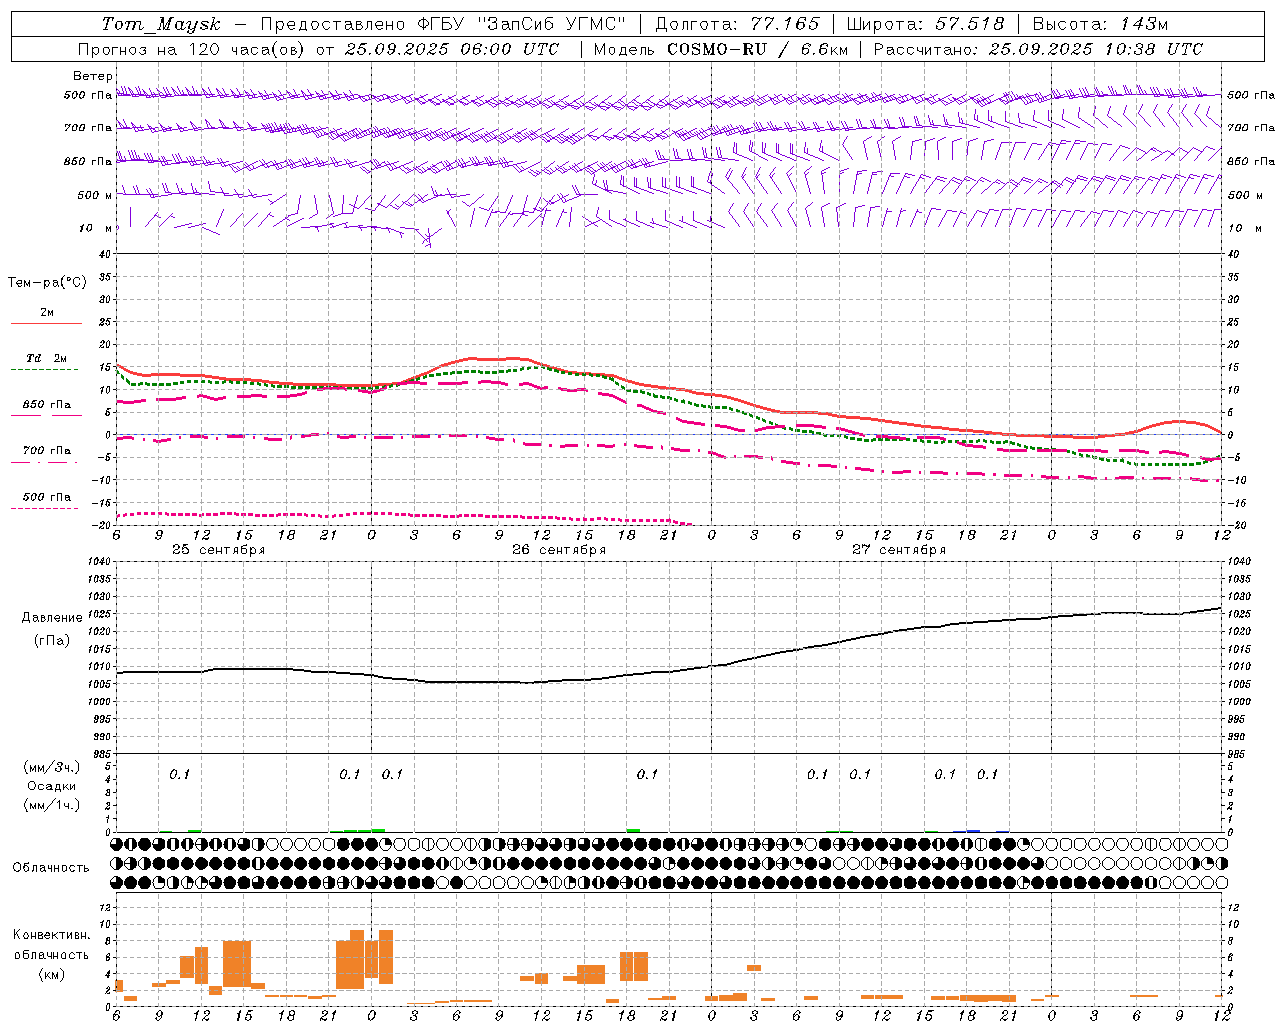The height and width of the screenshot is (1024, 1280).
Task: Click the 985 label on right pressure axis
Action: 1238,754
